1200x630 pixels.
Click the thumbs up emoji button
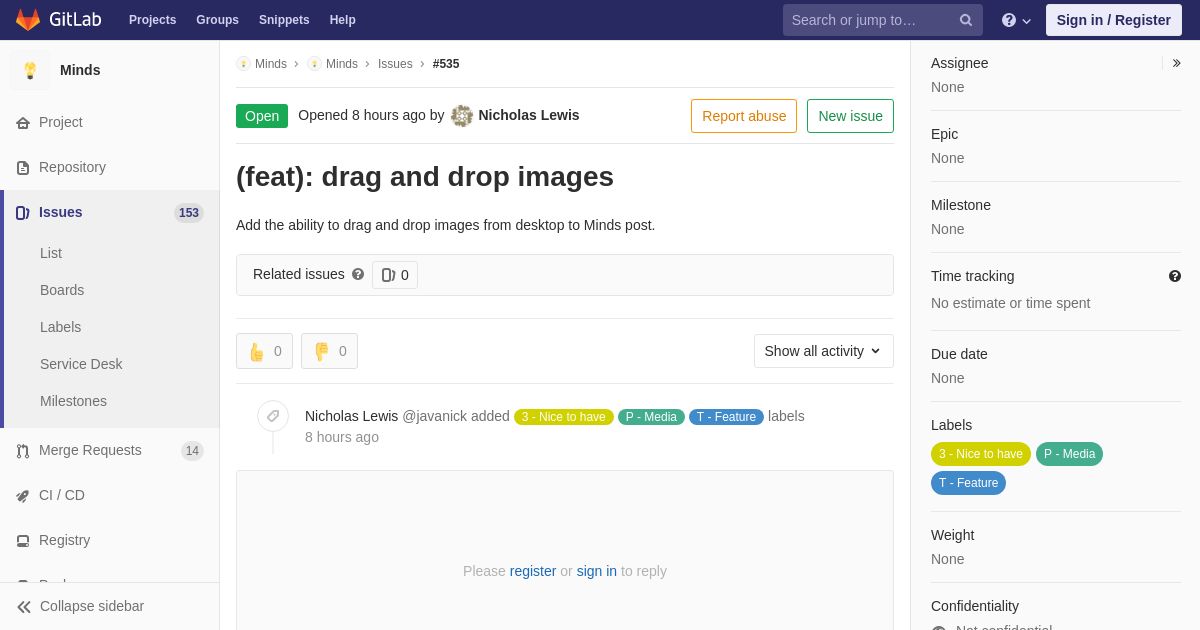pos(264,351)
